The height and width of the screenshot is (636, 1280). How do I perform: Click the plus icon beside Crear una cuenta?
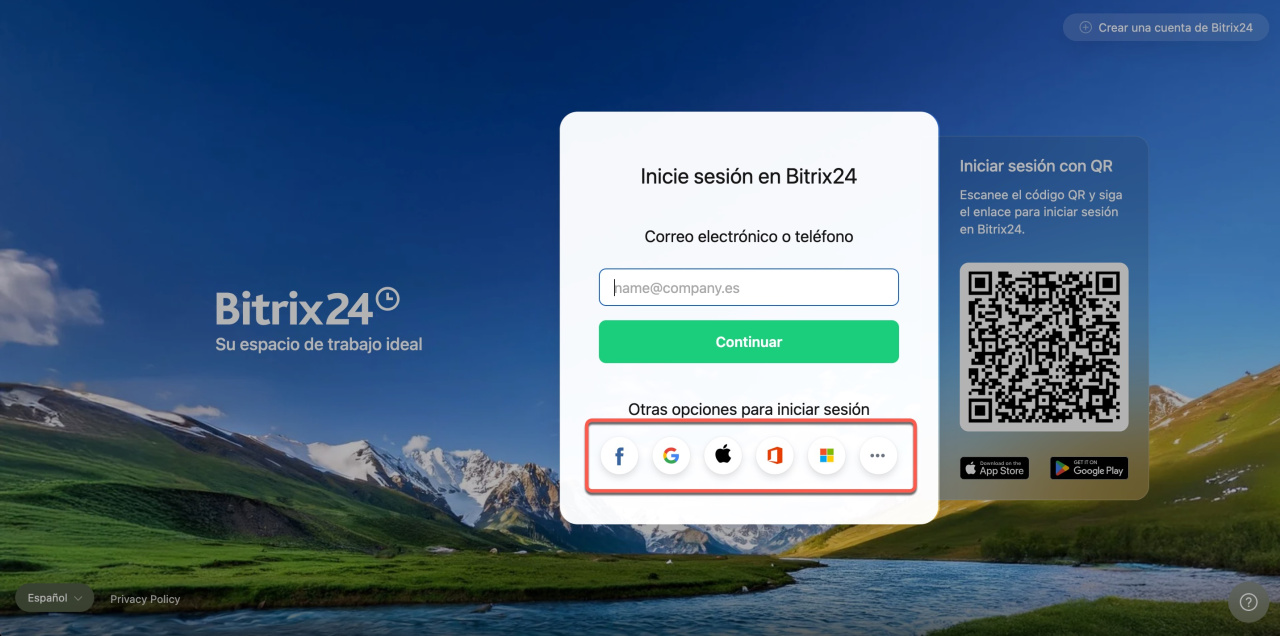(1085, 28)
